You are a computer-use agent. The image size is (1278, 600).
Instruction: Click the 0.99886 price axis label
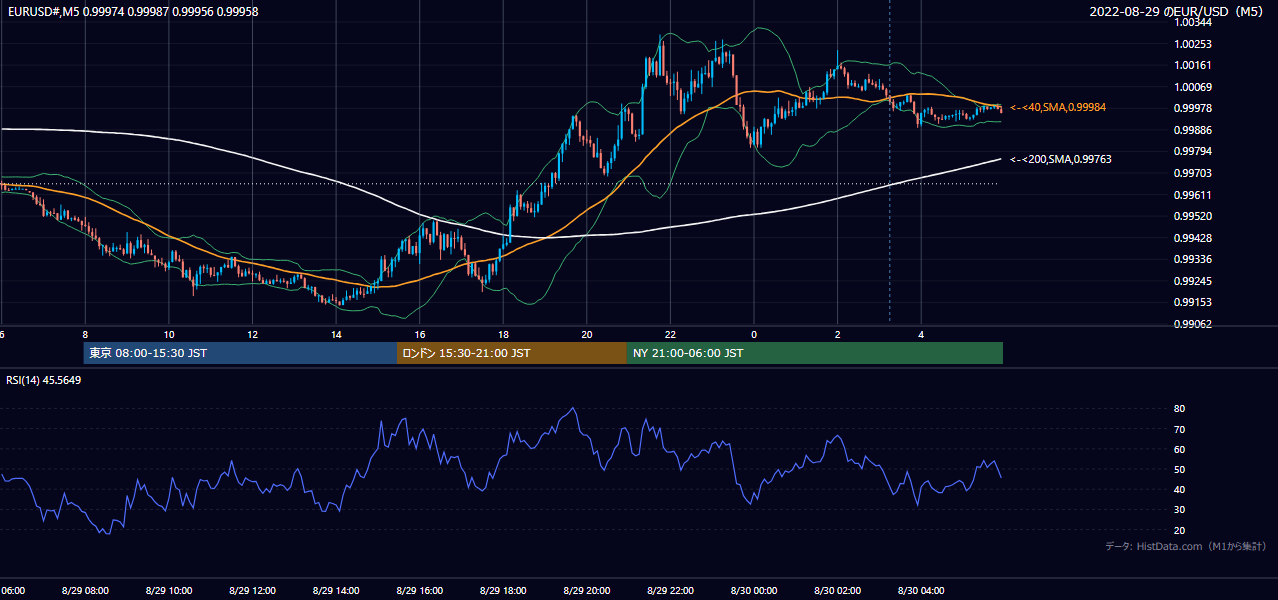(x=1194, y=130)
